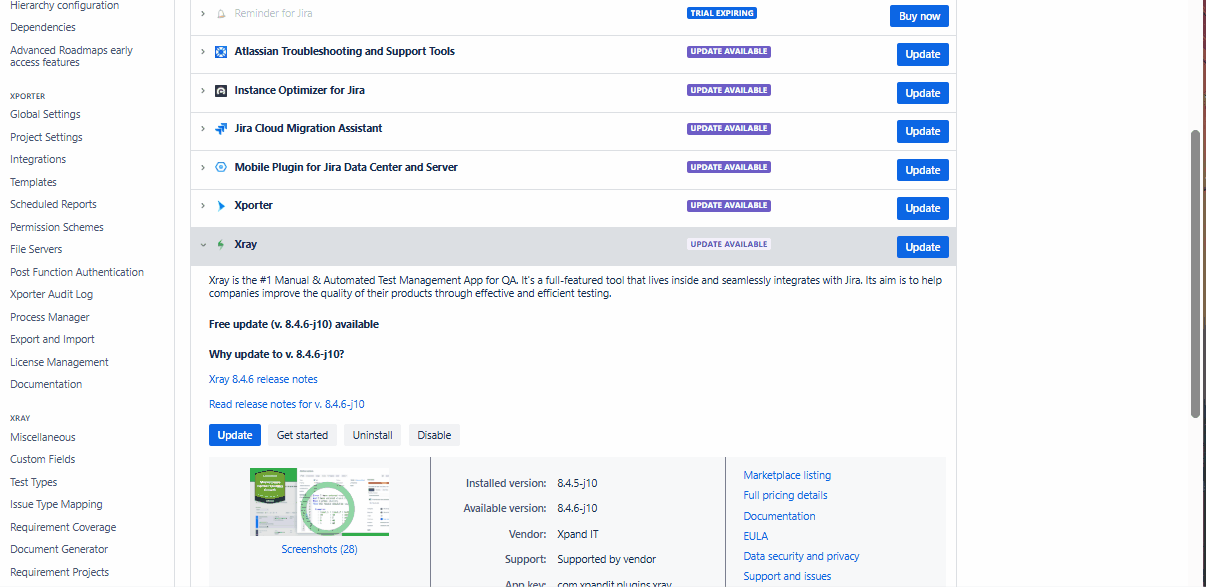Open Xray 8.4.6 release notes link
This screenshot has width=1206, height=587.
click(x=263, y=379)
